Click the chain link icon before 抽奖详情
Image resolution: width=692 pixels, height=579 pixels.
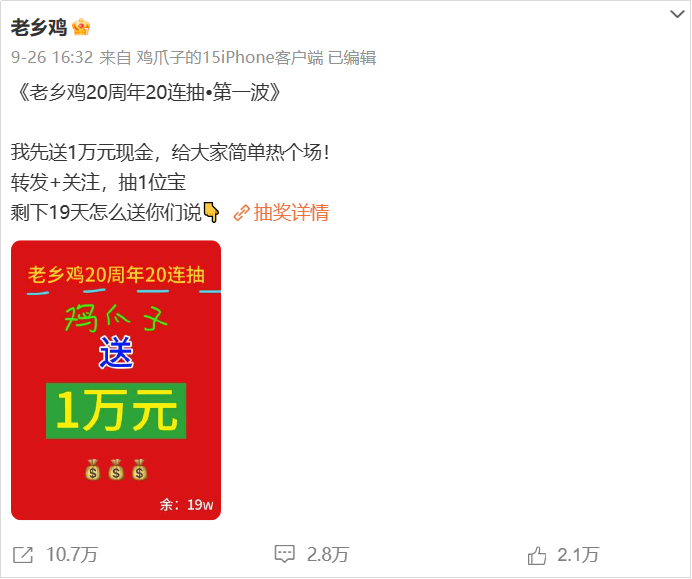coord(241,213)
